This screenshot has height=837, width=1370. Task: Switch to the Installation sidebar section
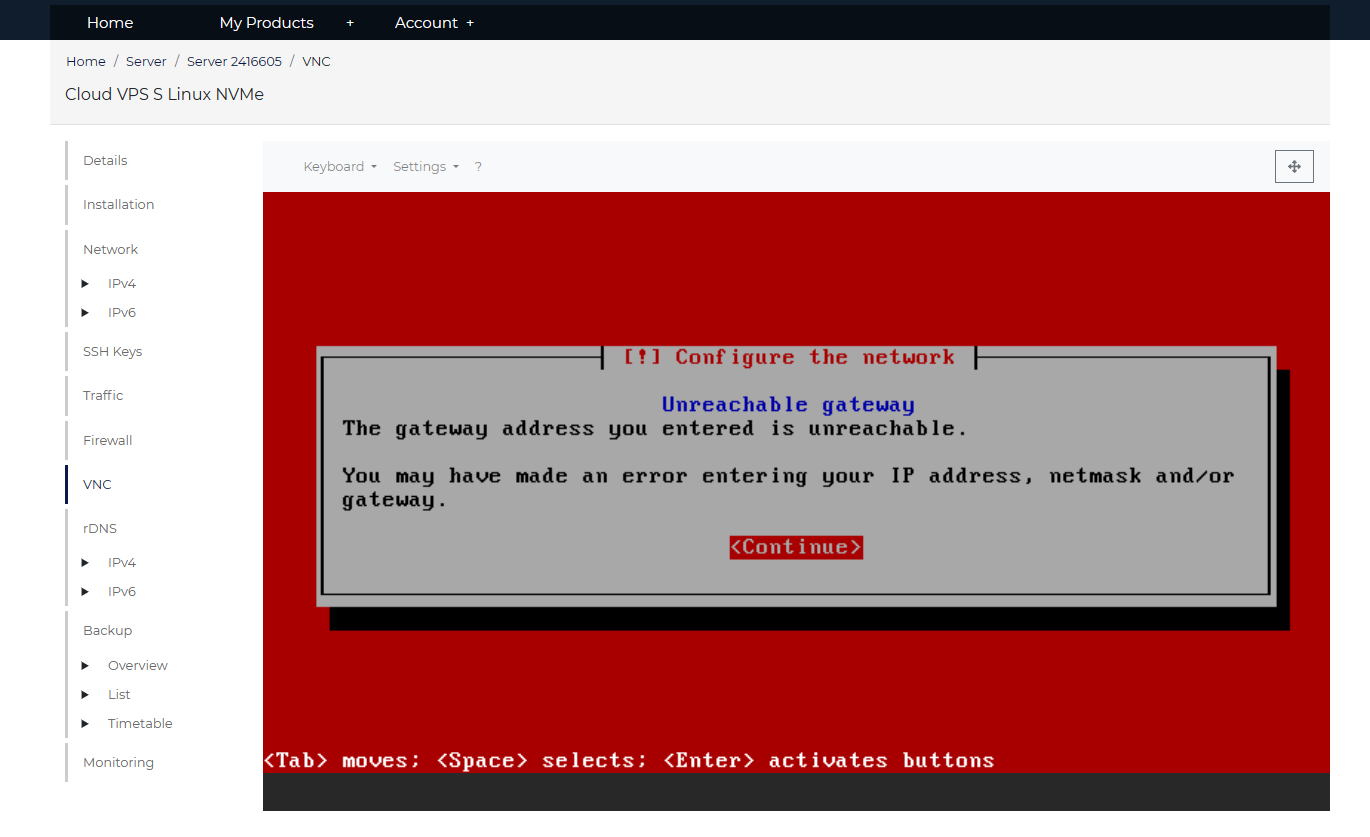118,205
